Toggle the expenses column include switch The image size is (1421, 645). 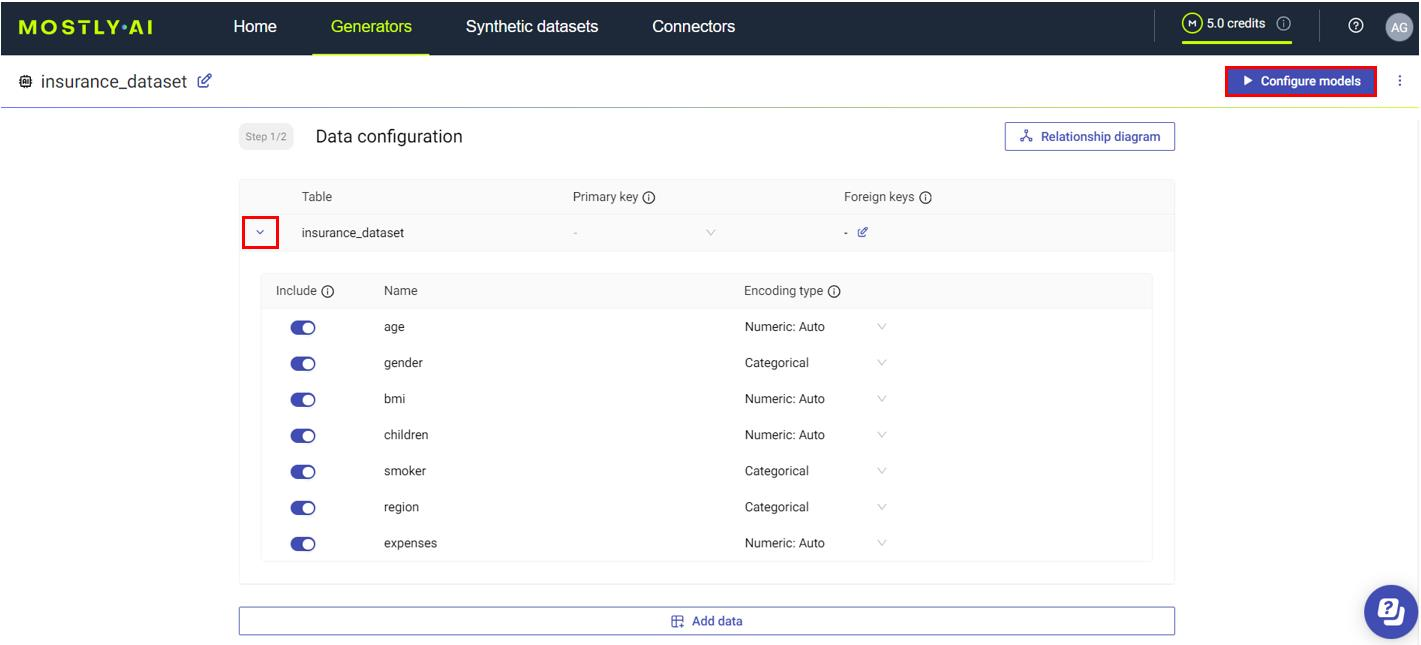[303, 544]
